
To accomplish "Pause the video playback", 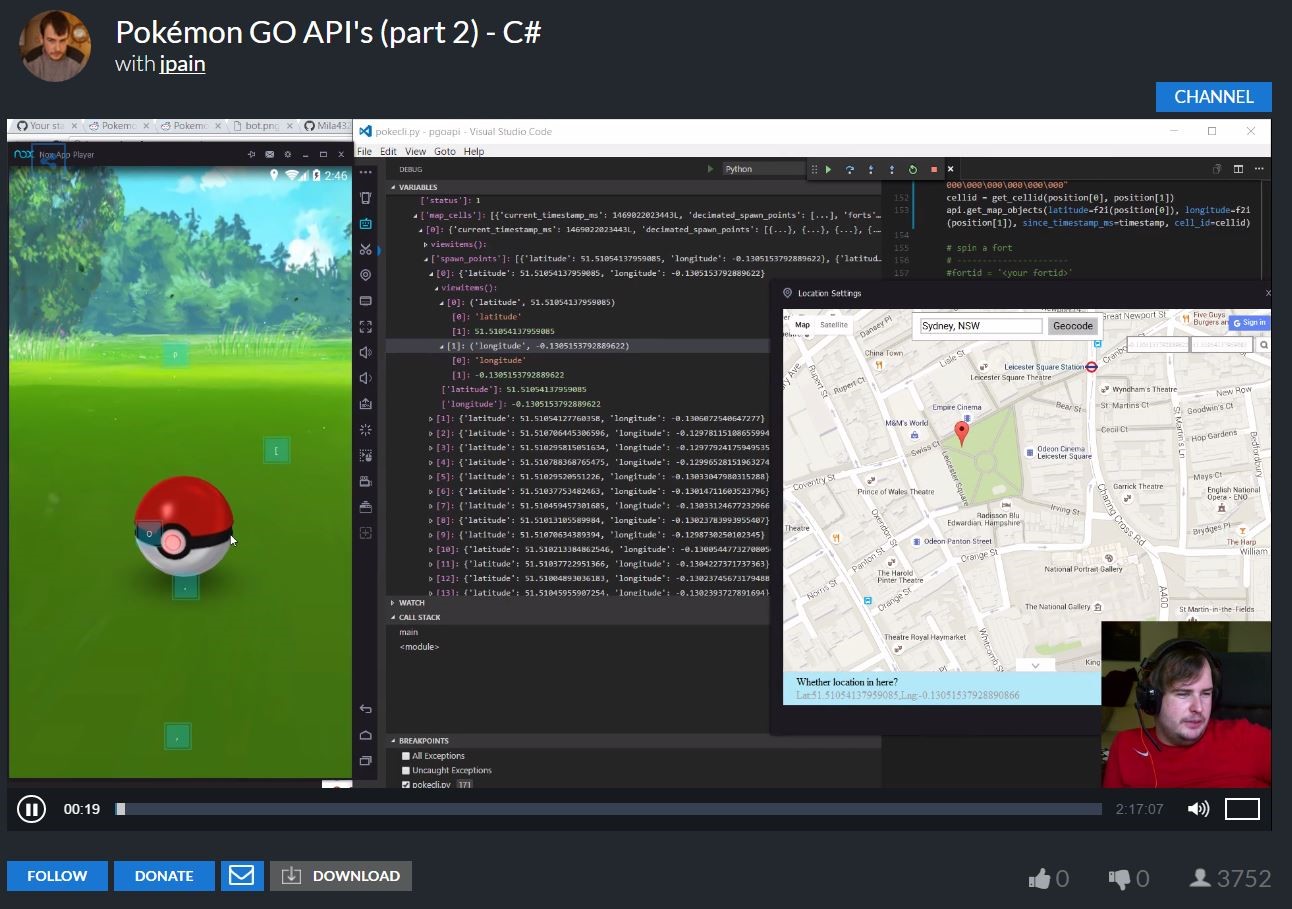I will point(31,809).
